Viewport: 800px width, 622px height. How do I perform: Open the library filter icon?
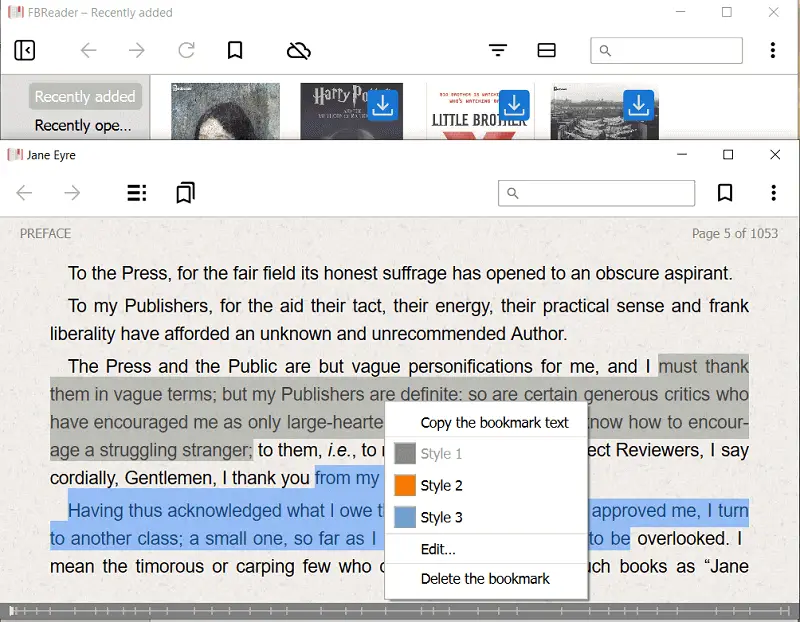[498, 50]
